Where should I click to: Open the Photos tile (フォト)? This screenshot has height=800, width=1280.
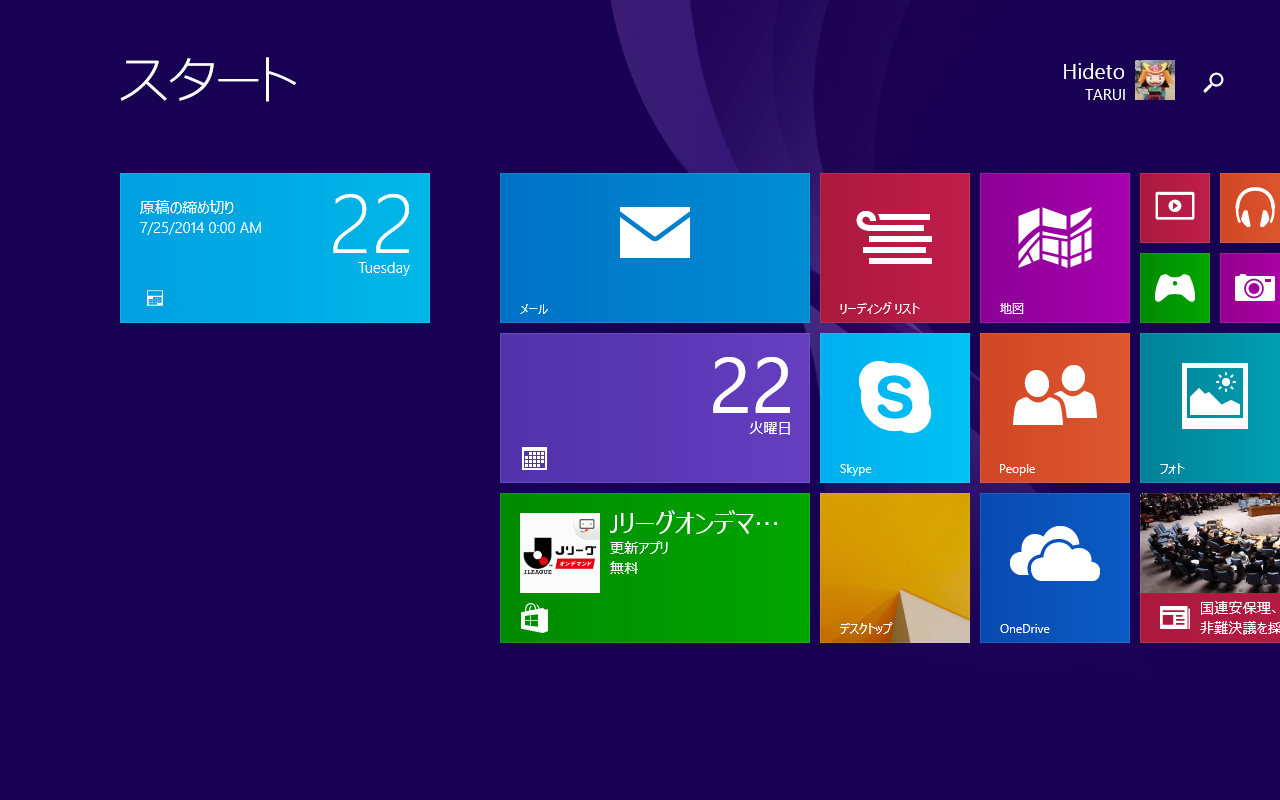[x=1210, y=408]
